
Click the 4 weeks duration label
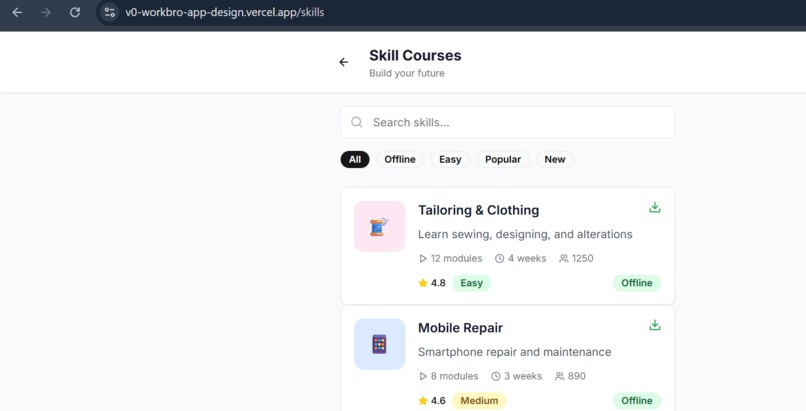tap(527, 258)
